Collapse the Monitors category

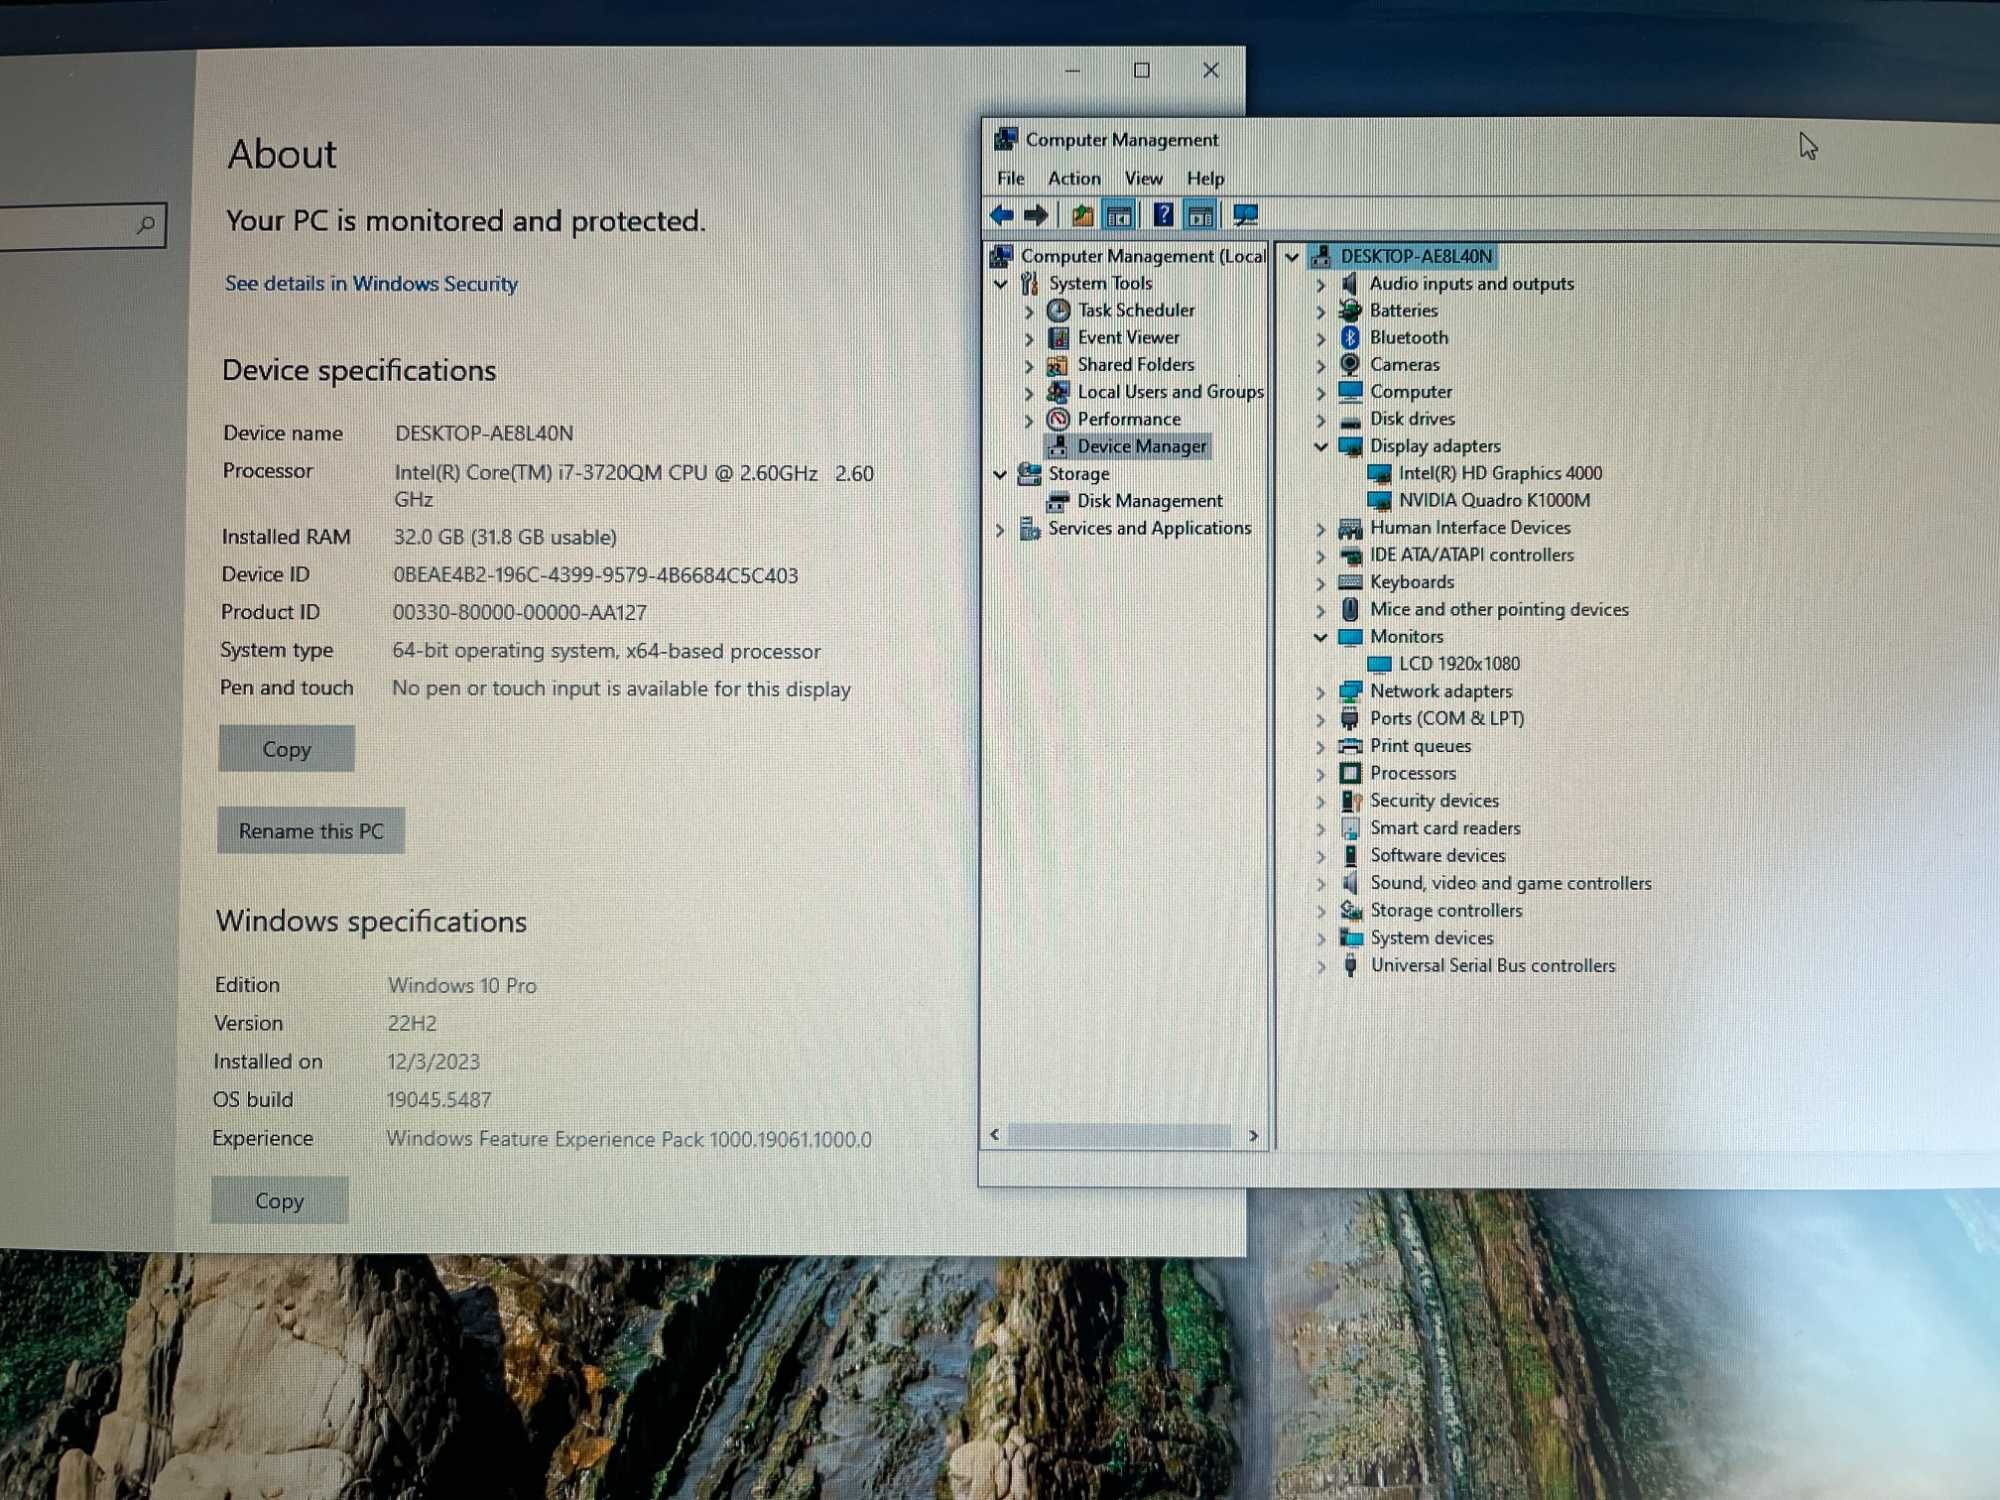tap(1321, 637)
